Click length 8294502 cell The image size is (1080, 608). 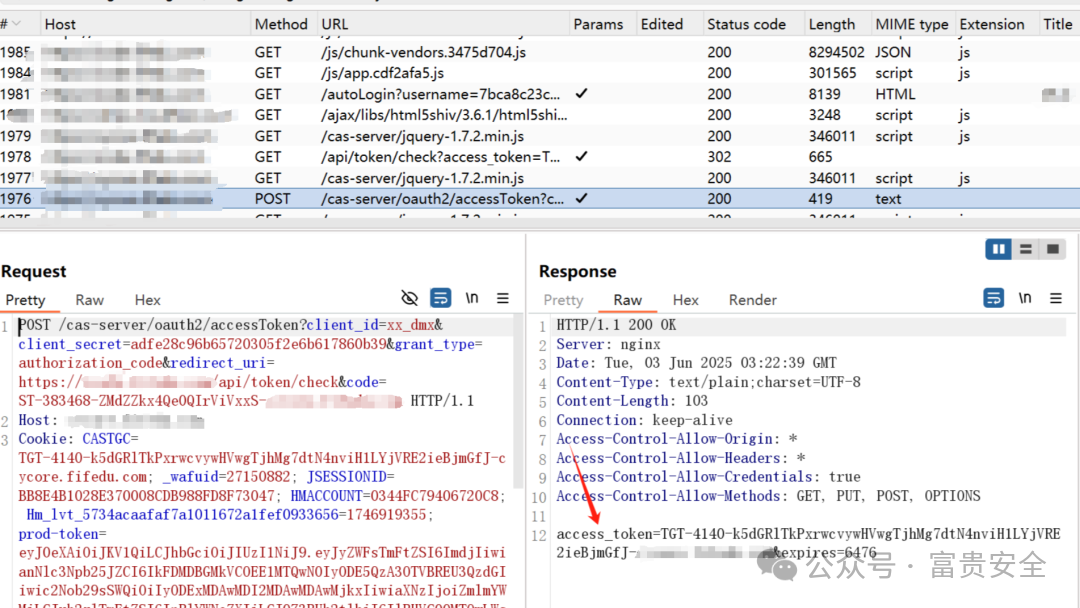[836, 52]
